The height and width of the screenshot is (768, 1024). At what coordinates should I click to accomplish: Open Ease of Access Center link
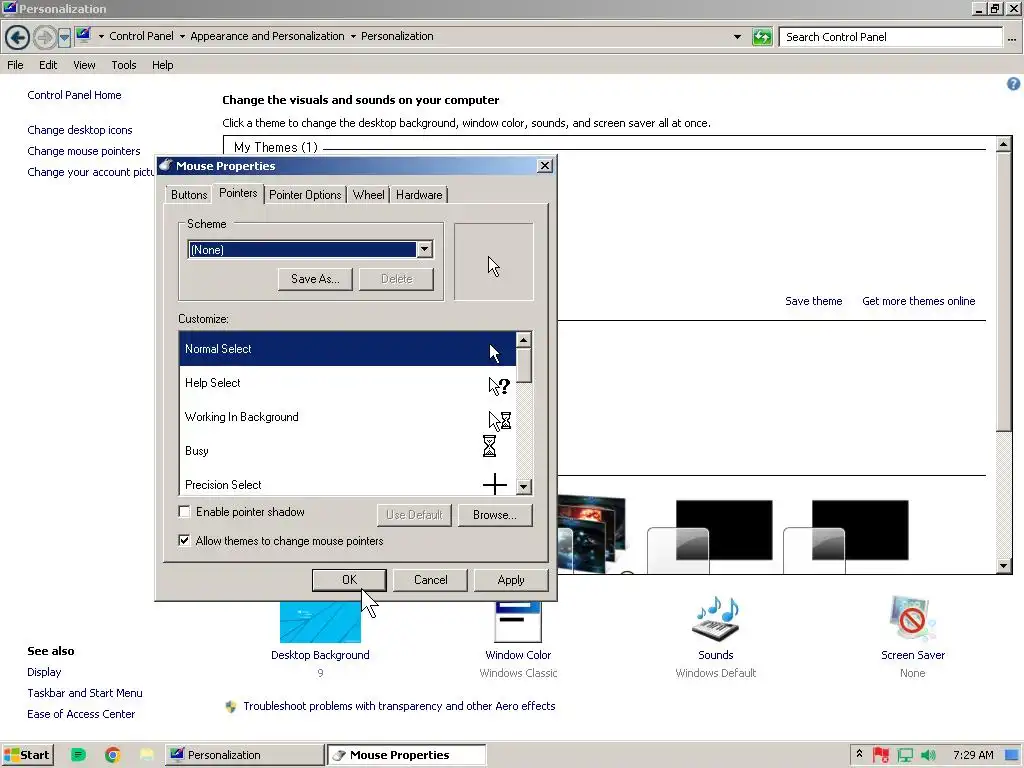[81, 714]
